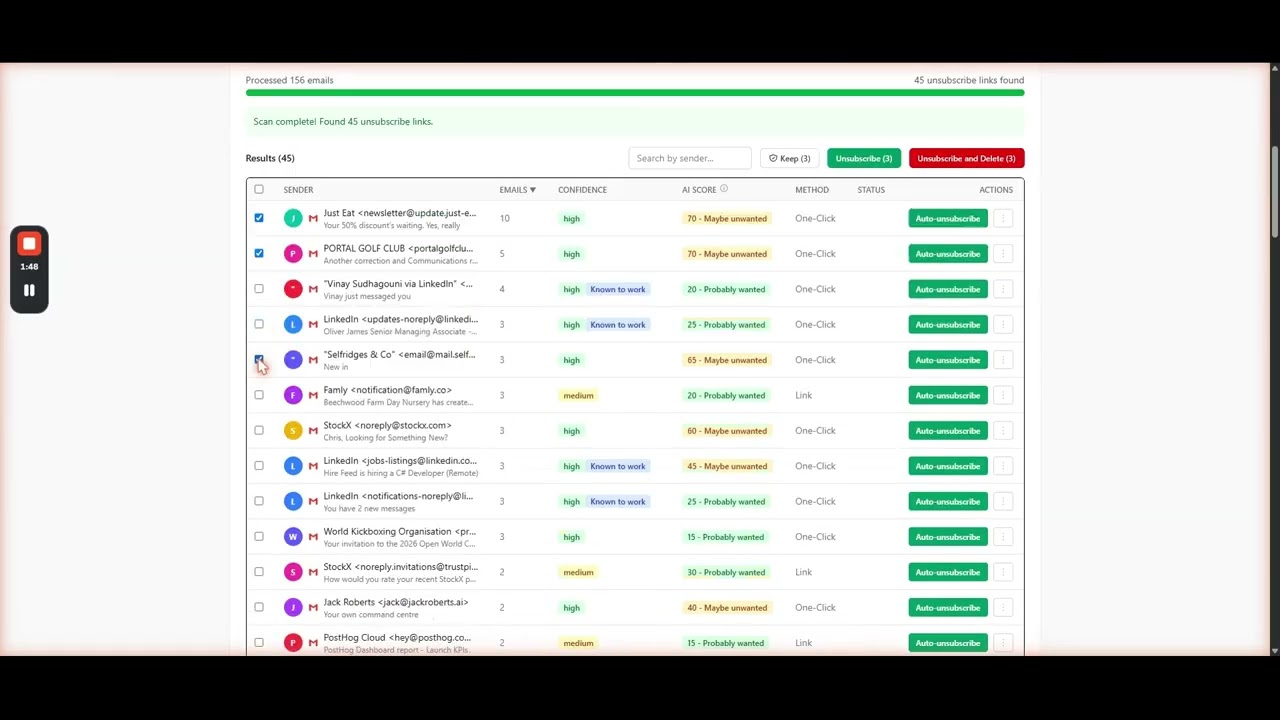This screenshot has width=1280, height=720.
Task: Sort by the AI Score column header
Action: [699, 189]
